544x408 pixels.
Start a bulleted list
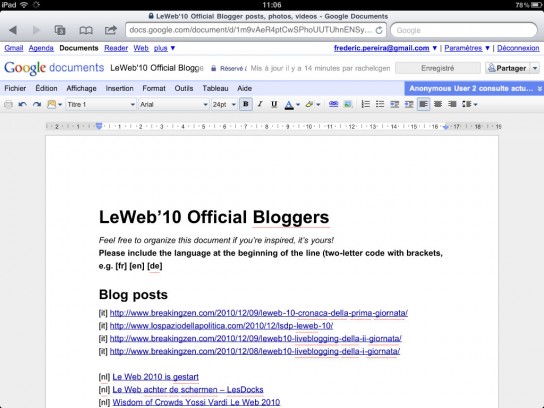tap(380, 104)
